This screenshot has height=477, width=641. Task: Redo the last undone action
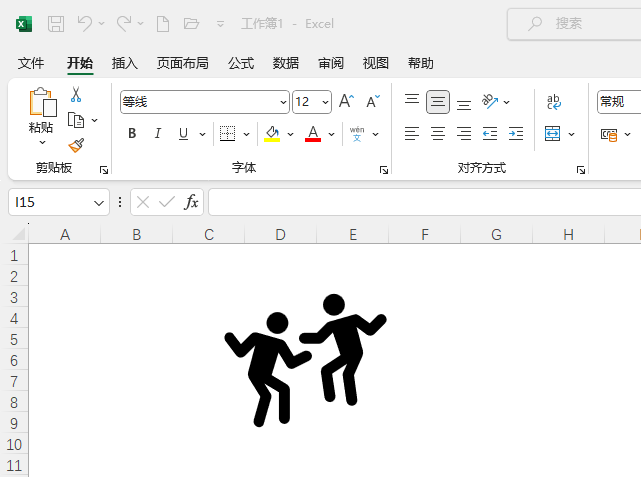click(x=124, y=23)
